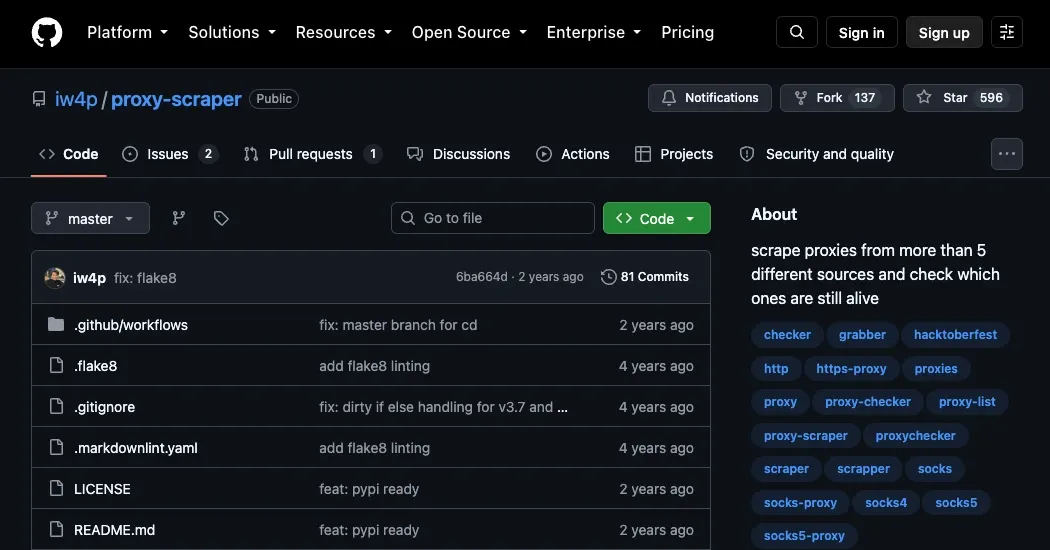Open the .gitignore file
The height and width of the screenshot is (550, 1050).
click(104, 407)
